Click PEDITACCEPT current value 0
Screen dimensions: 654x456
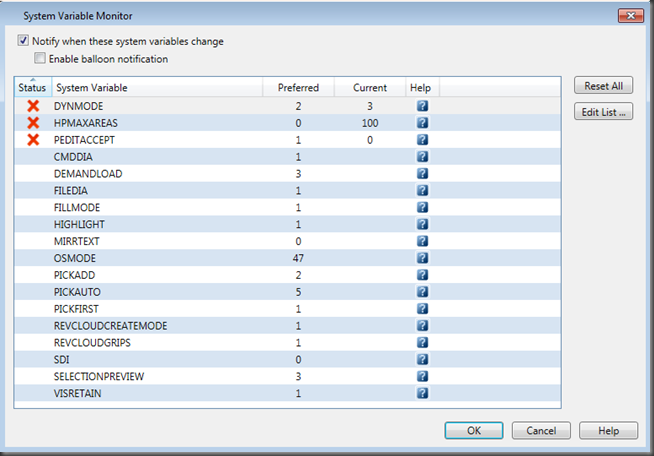click(x=370, y=140)
